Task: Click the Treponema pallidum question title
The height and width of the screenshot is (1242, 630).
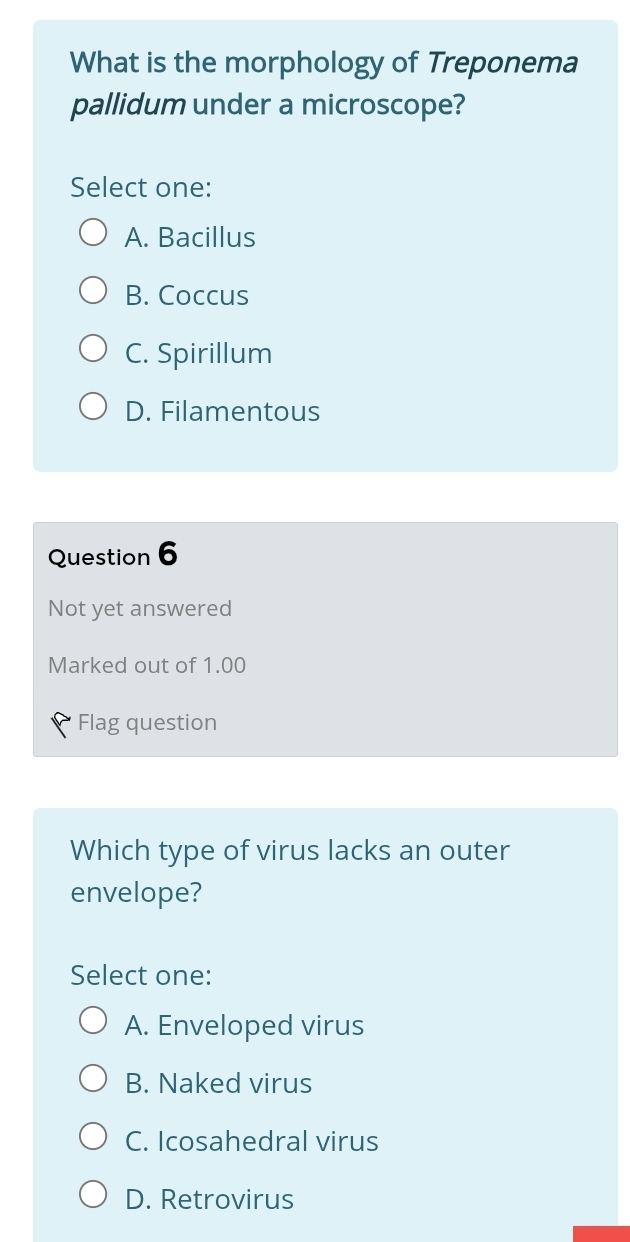Action: [x=323, y=83]
